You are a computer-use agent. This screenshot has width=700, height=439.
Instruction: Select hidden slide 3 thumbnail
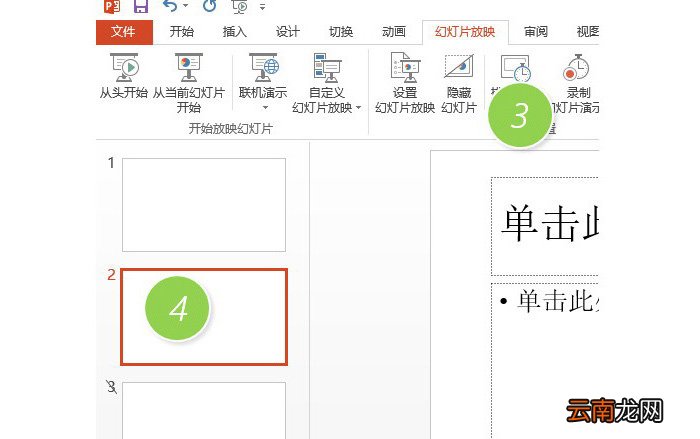point(204,410)
